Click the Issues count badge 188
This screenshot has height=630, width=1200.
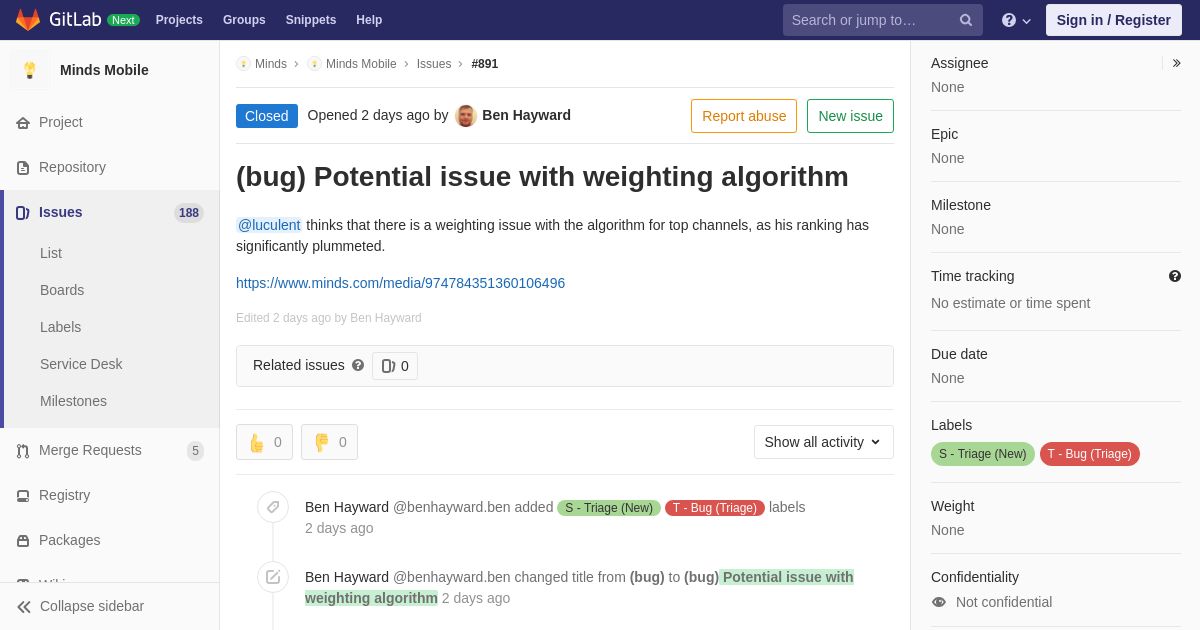click(x=189, y=213)
